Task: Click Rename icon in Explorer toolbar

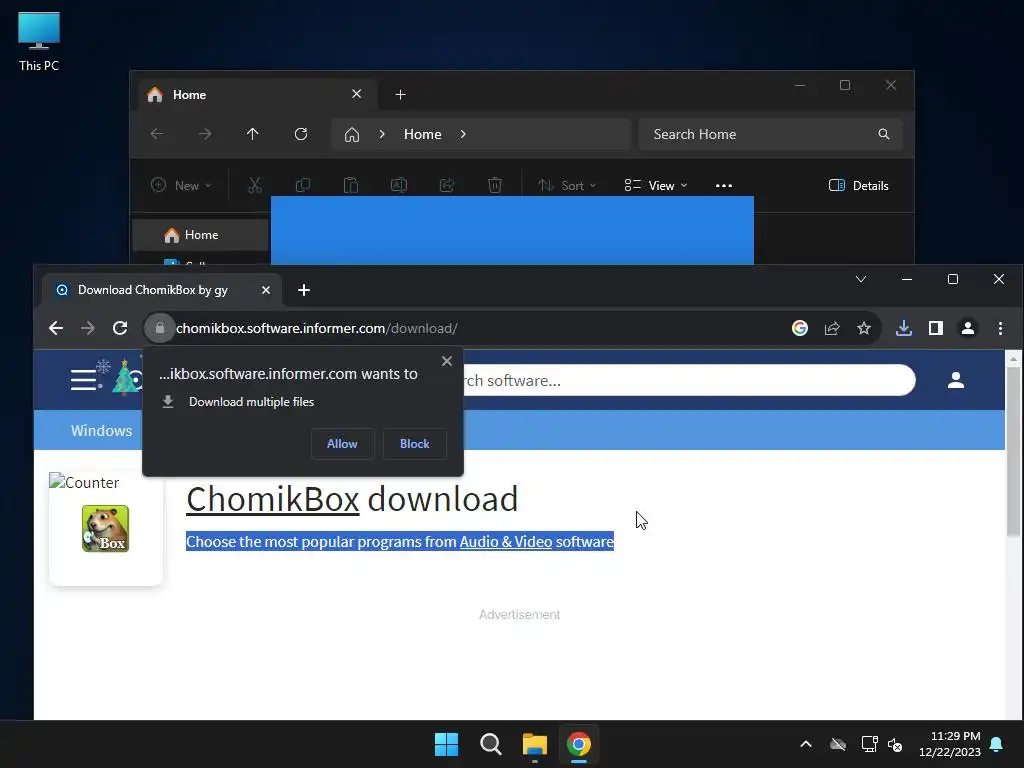Action: click(398, 185)
